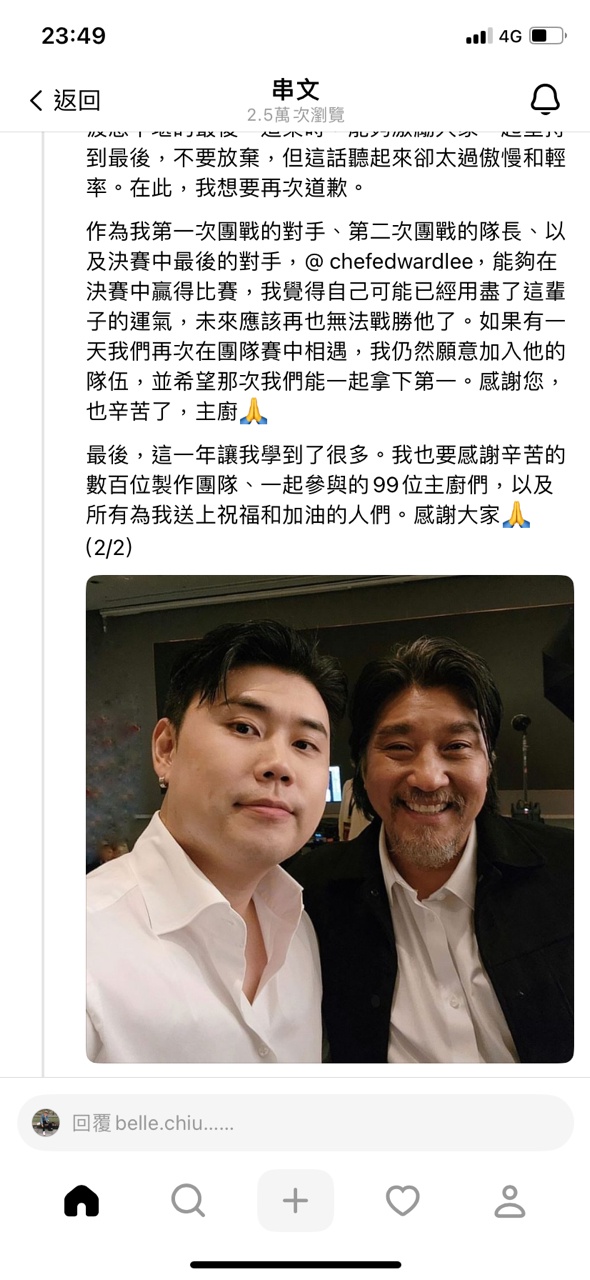Viewport: 590px width, 1280px height.
Task: Tap the (2/2) thread part marker
Action: [109, 547]
